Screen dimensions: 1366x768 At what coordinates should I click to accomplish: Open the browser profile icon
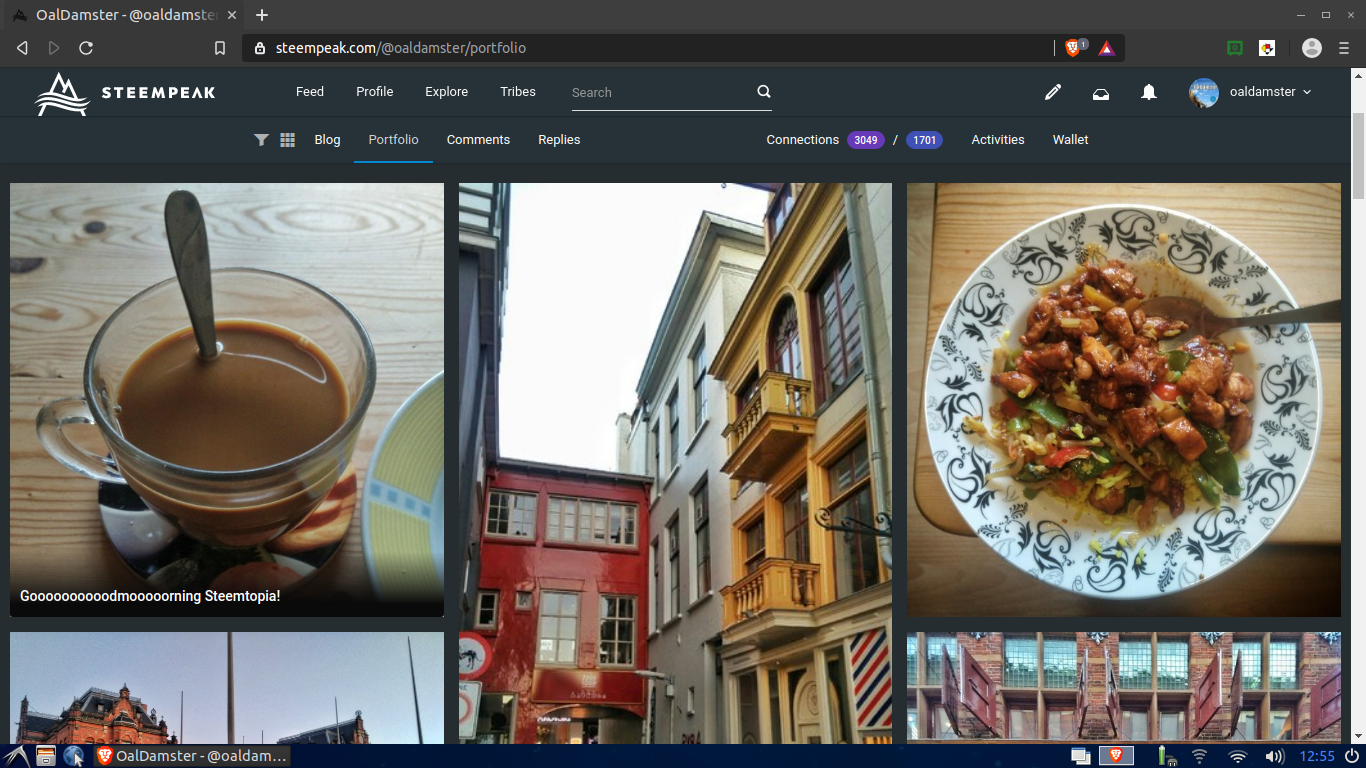click(x=1312, y=47)
